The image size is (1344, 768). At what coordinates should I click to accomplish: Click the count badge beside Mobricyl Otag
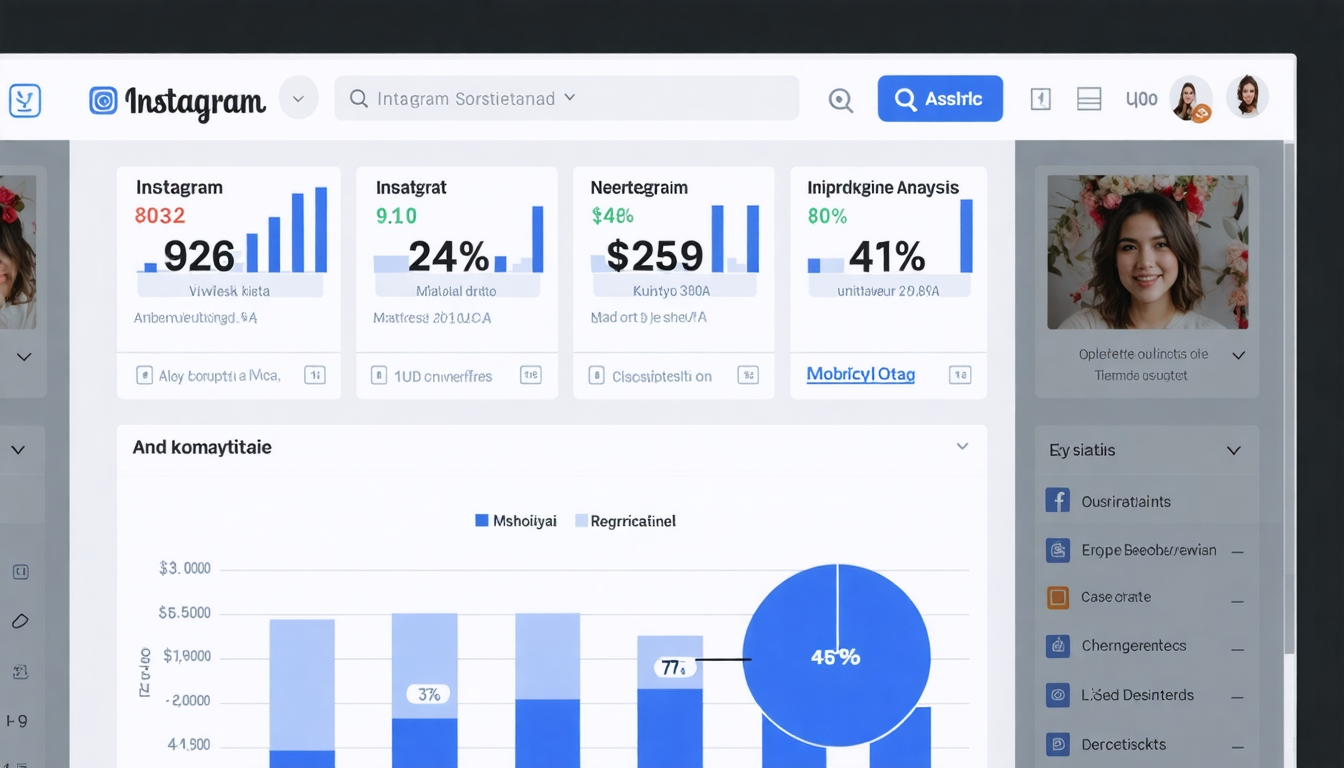960,376
